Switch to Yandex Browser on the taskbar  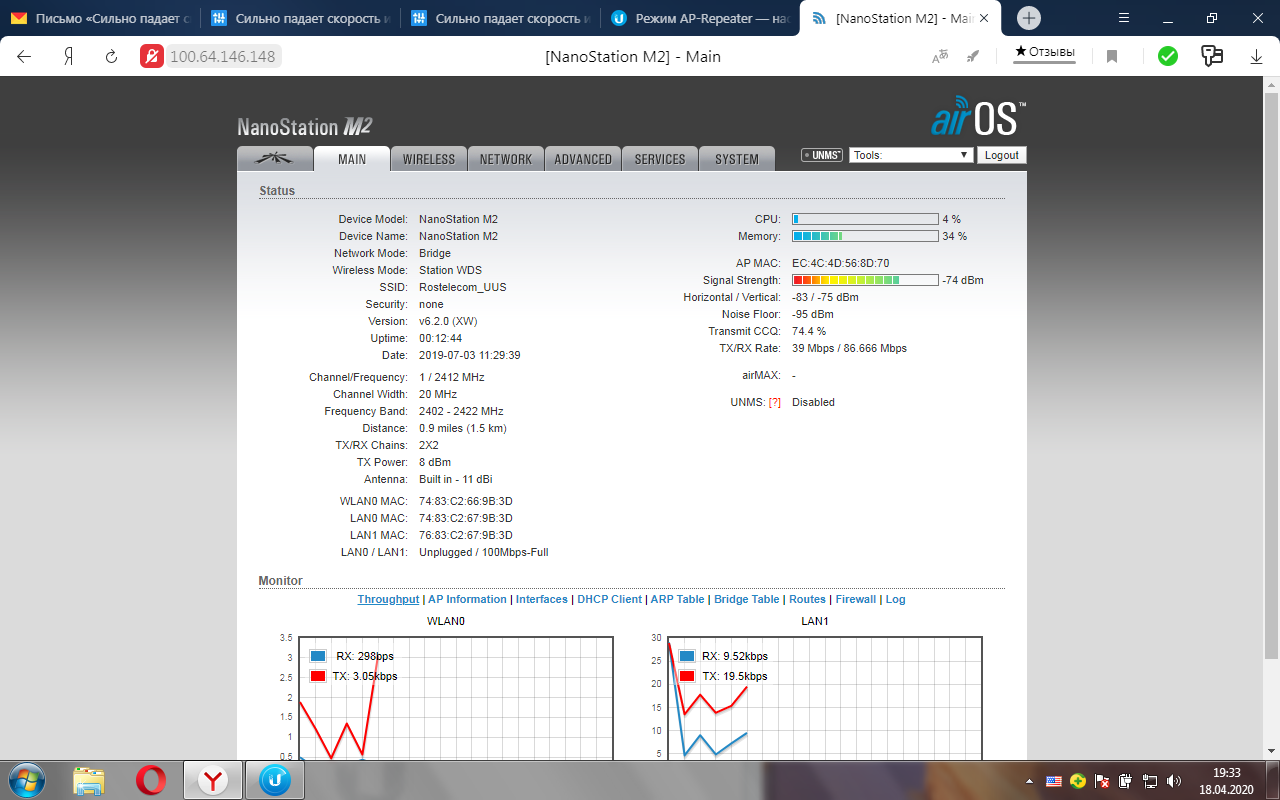pos(212,780)
